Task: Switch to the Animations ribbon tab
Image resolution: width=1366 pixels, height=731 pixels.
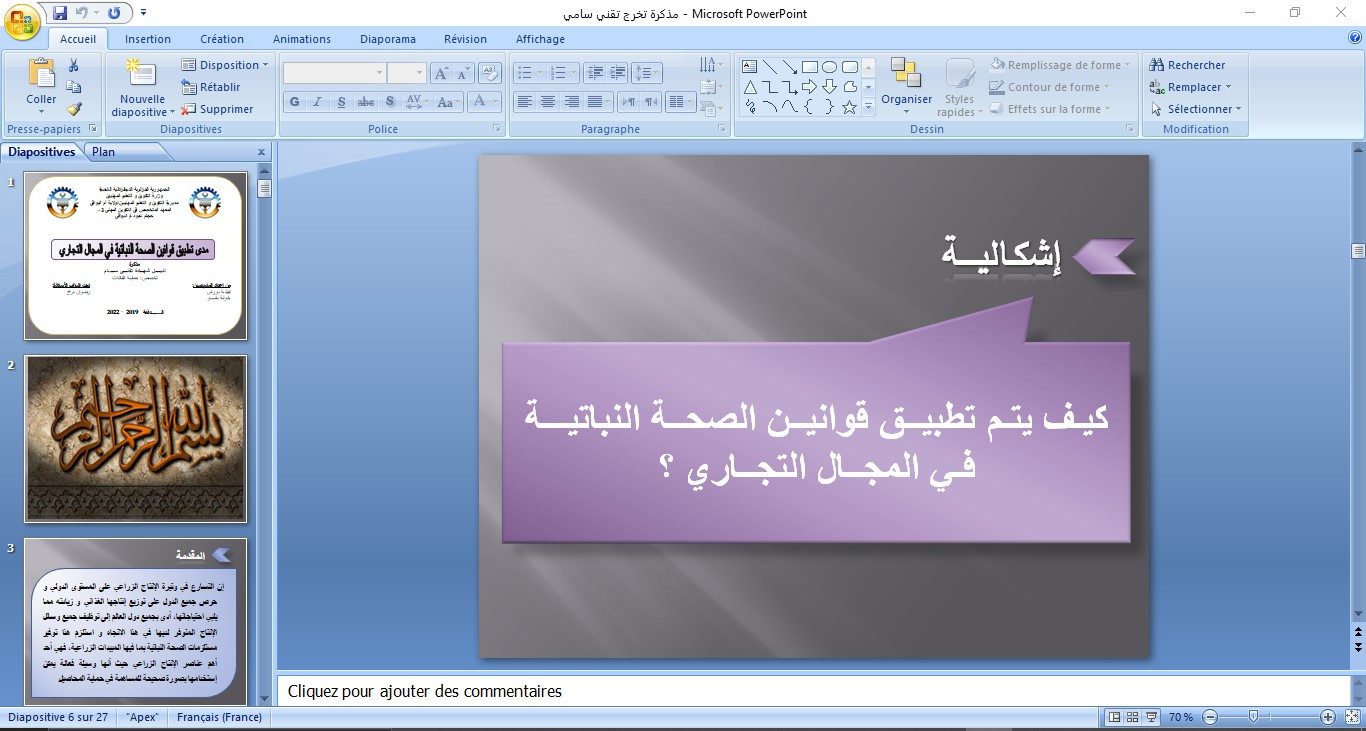Action: (302, 39)
